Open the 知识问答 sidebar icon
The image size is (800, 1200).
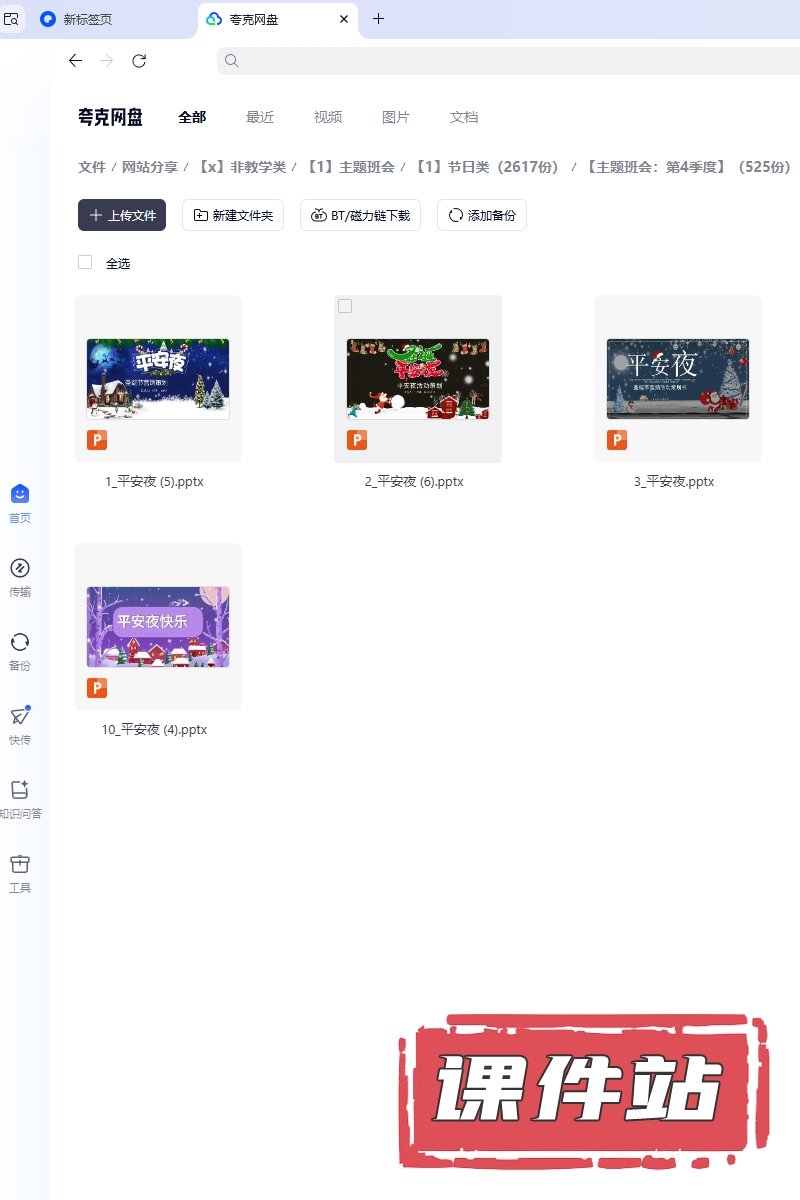(x=20, y=790)
